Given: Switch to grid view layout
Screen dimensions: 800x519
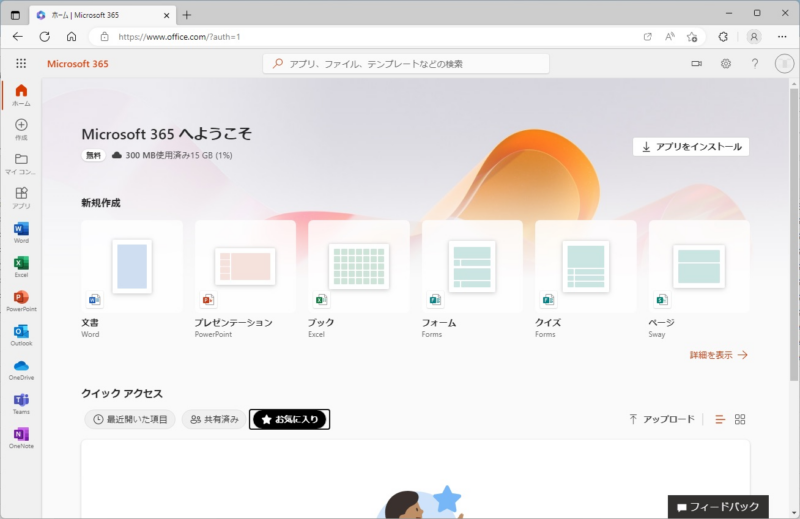Looking at the screenshot, I should 740,419.
